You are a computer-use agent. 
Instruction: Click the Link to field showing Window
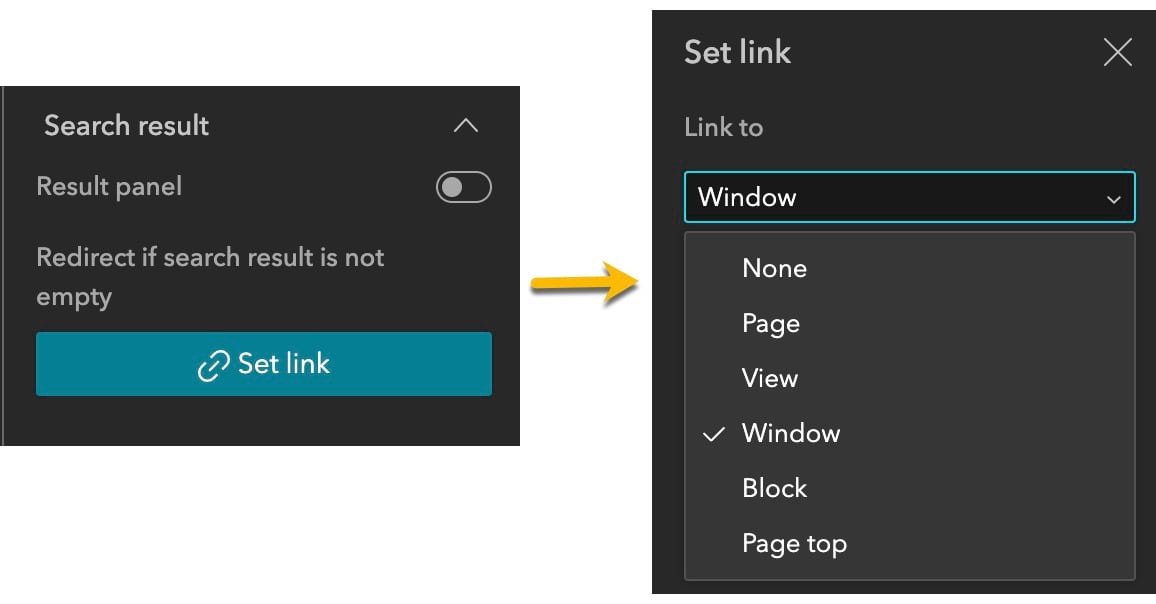[908, 197]
